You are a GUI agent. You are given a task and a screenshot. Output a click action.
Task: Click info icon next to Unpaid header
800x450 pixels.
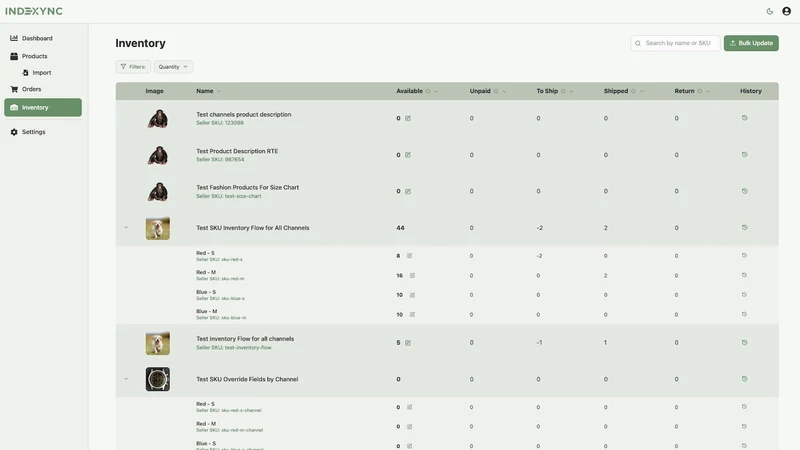click(x=496, y=91)
